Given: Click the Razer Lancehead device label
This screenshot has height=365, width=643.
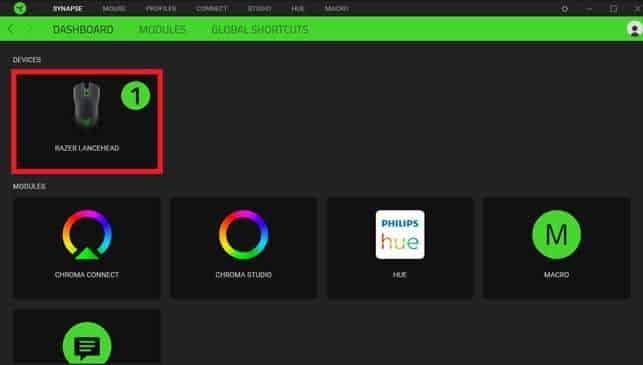Looking at the screenshot, I should pyautogui.click(x=87, y=148).
